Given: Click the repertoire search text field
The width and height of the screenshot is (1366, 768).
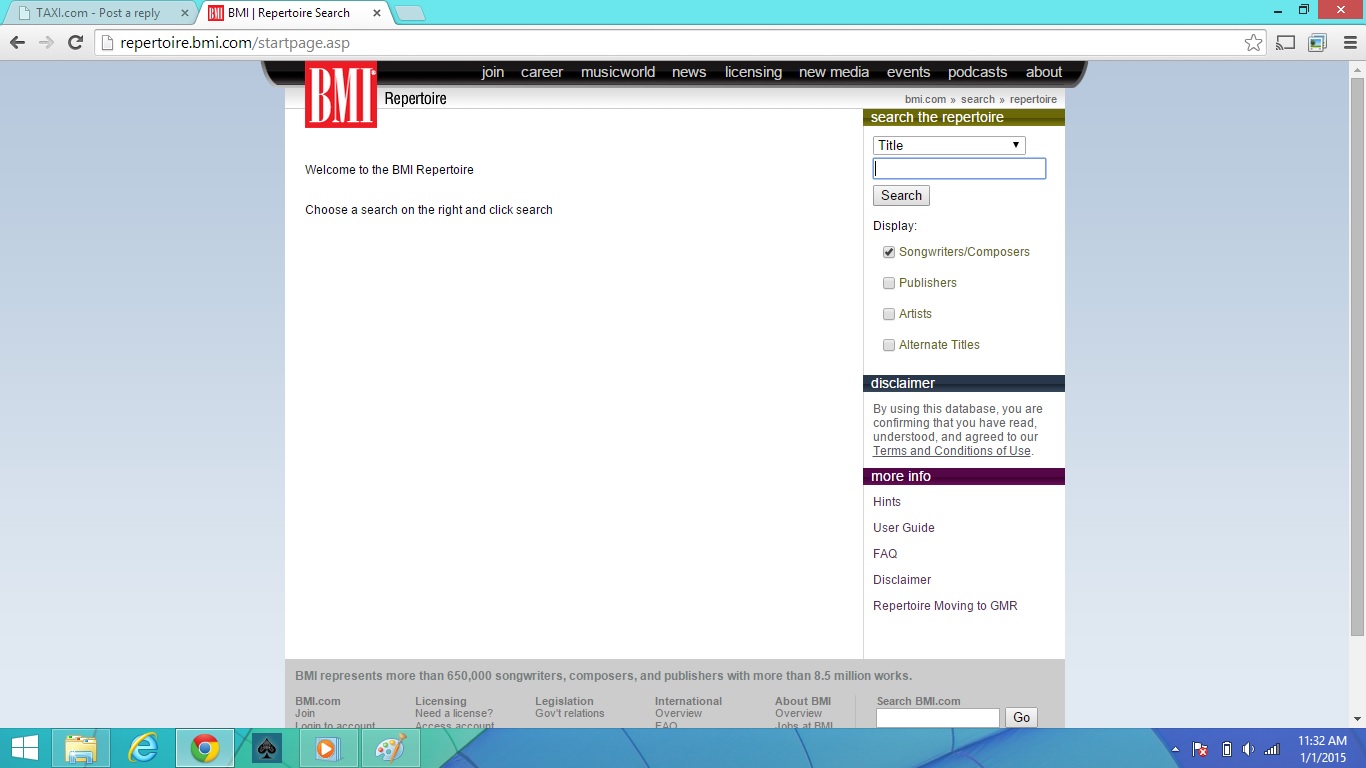Looking at the screenshot, I should point(960,169).
